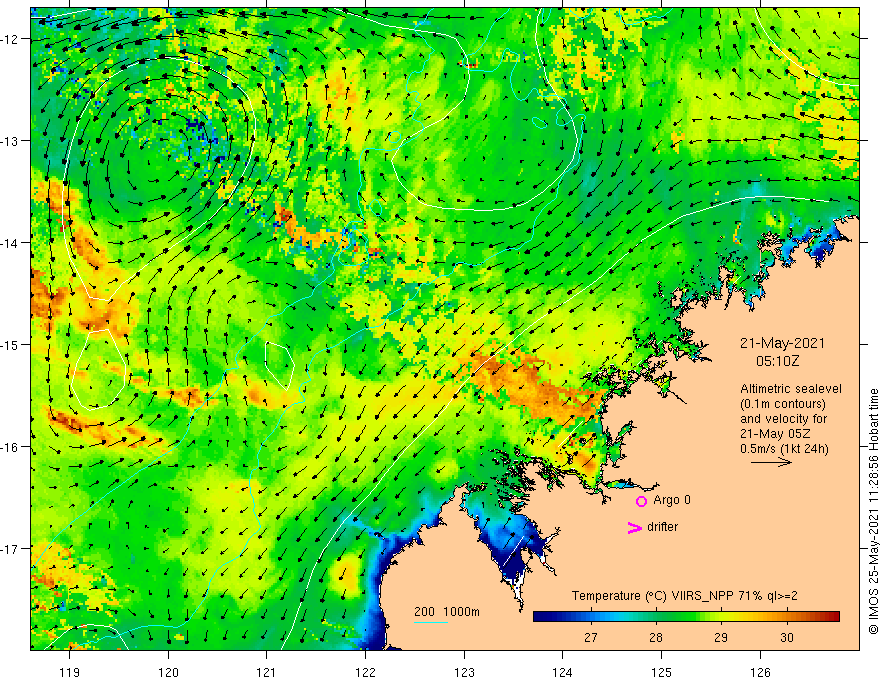Click the '21-May 05Z' text
The image size is (880, 680).
click(x=774, y=434)
